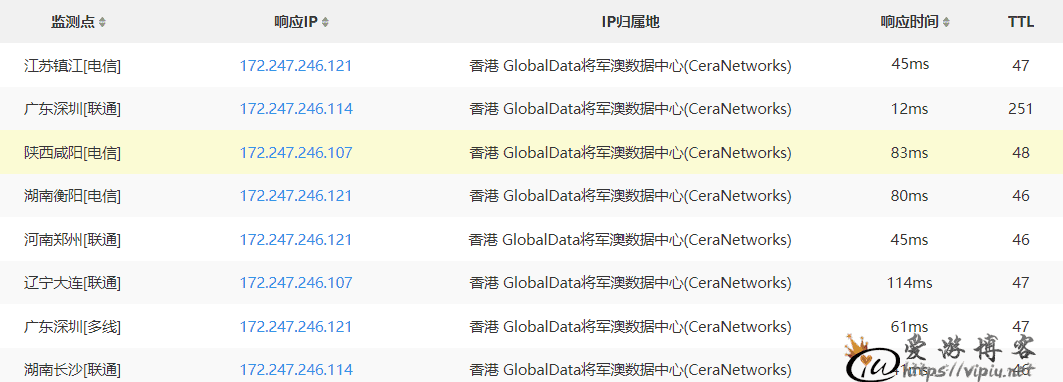The height and width of the screenshot is (382, 1063).
Task: Click the 114ms response time value
Action: [x=910, y=283]
